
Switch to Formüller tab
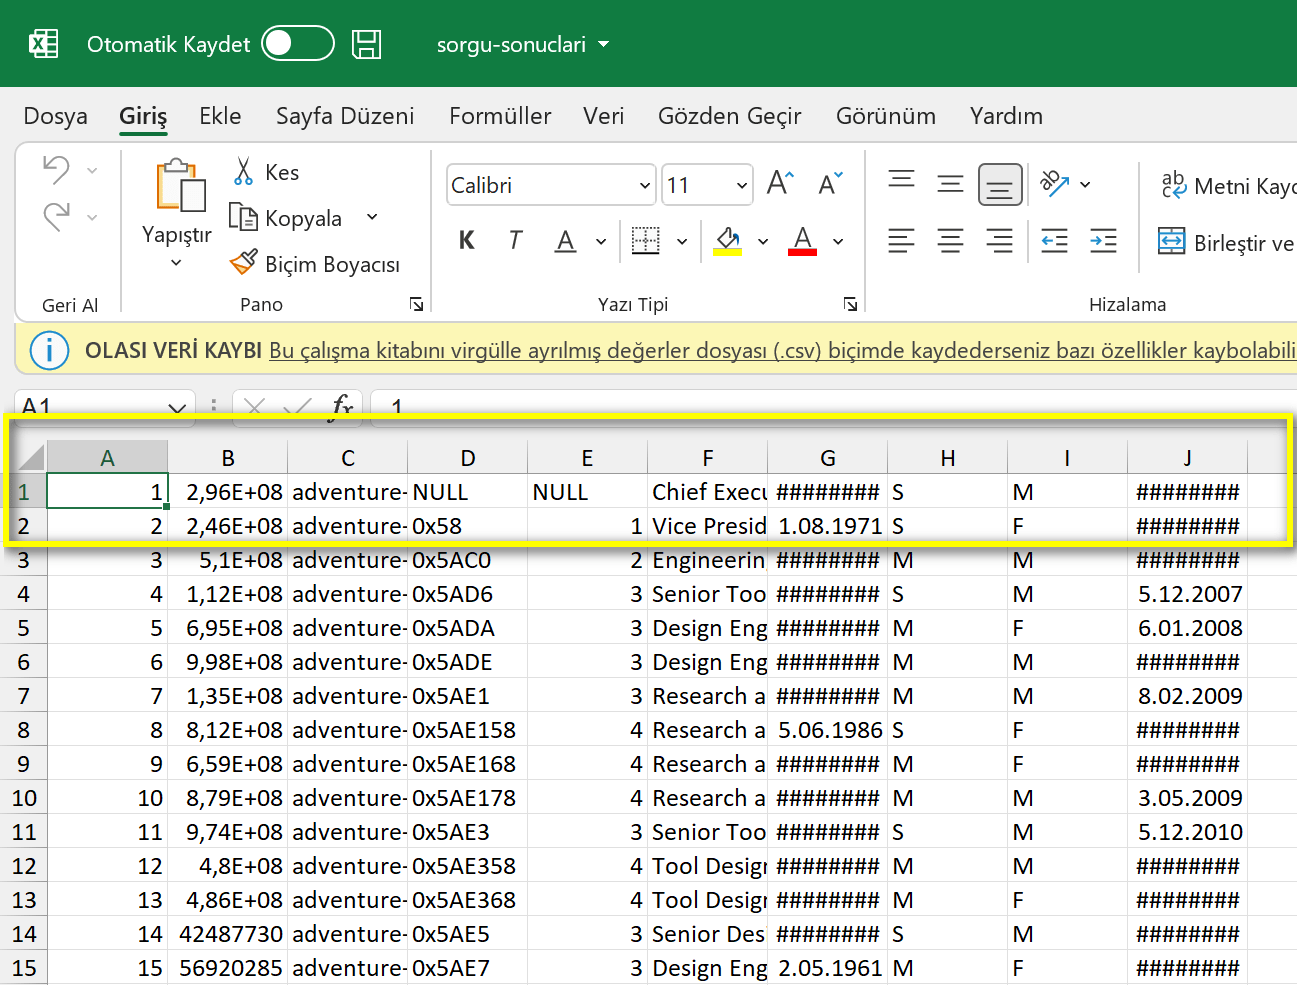[x=500, y=116]
